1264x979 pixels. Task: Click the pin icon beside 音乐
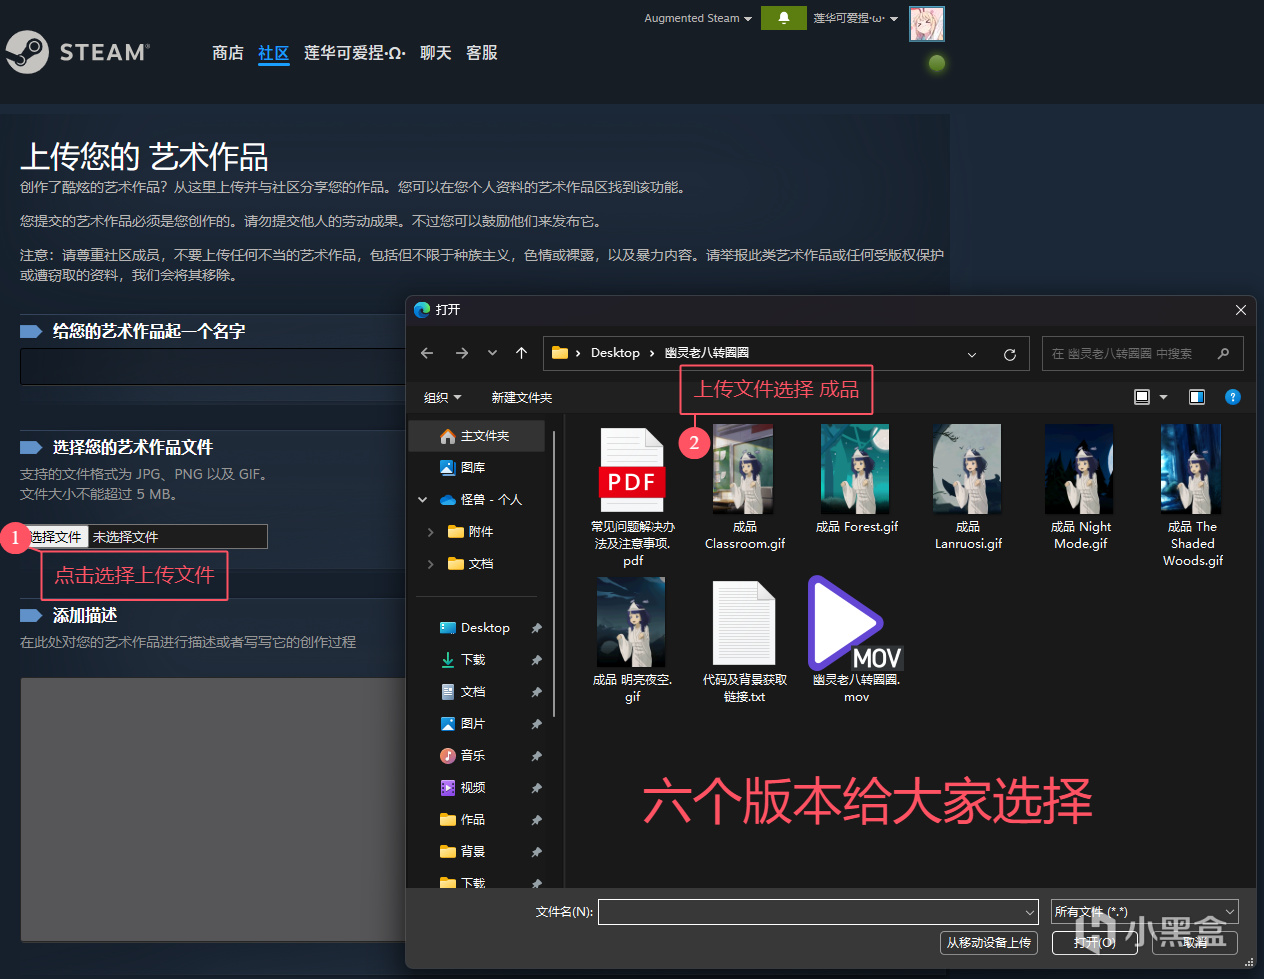tap(536, 756)
